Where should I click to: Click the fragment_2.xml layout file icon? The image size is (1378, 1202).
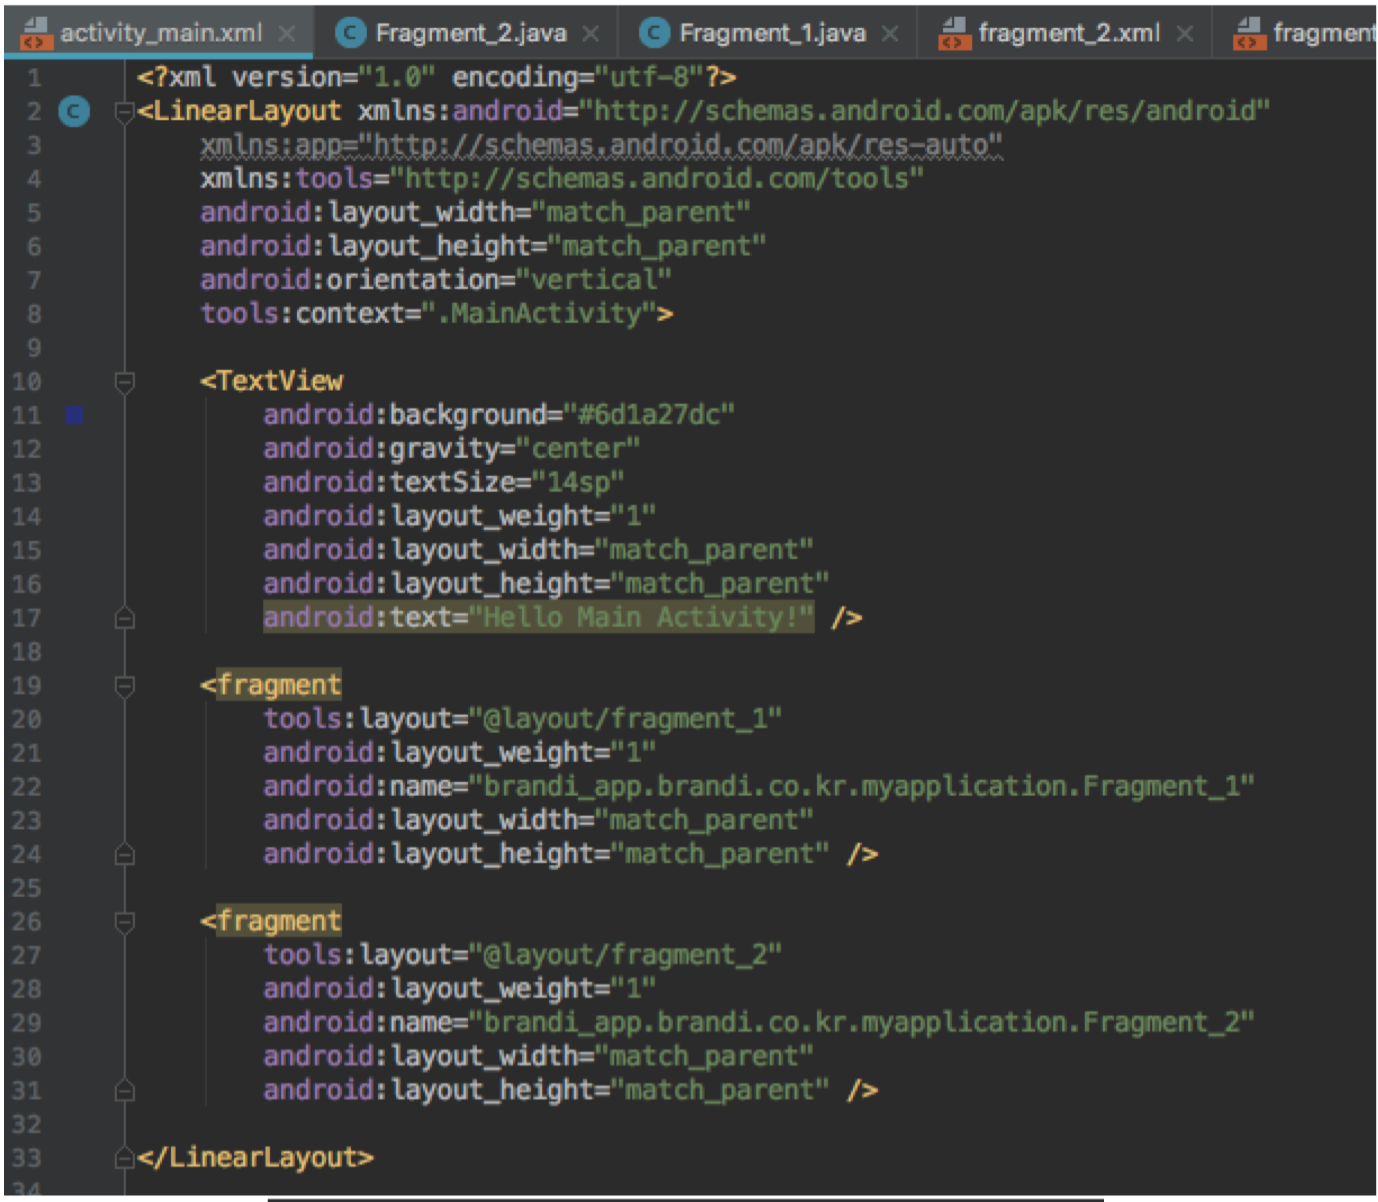coord(953,33)
